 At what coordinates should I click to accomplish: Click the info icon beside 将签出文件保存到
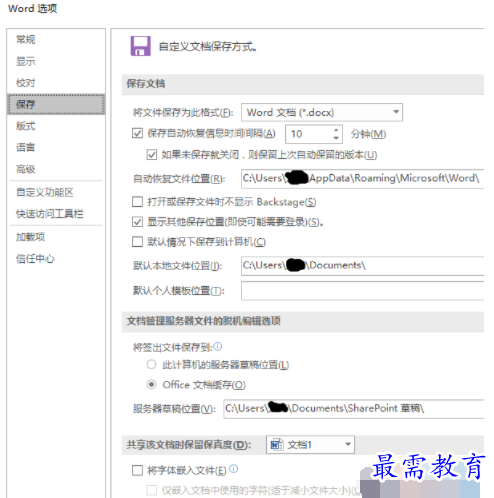(218, 347)
